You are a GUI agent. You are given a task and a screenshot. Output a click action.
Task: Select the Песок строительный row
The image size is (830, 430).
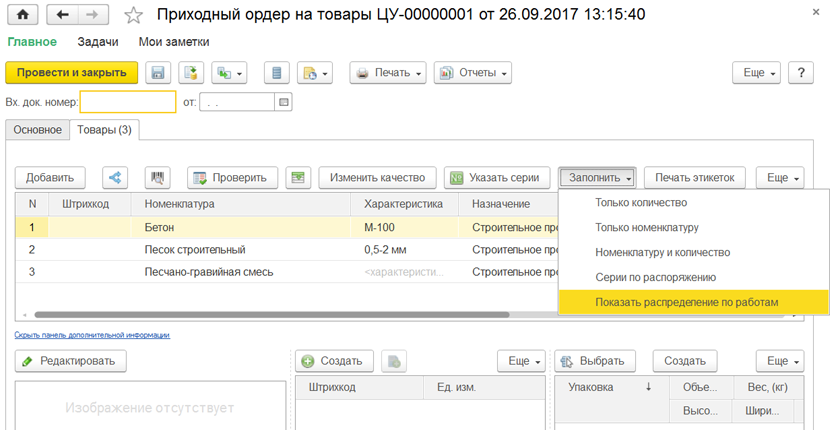click(287, 250)
